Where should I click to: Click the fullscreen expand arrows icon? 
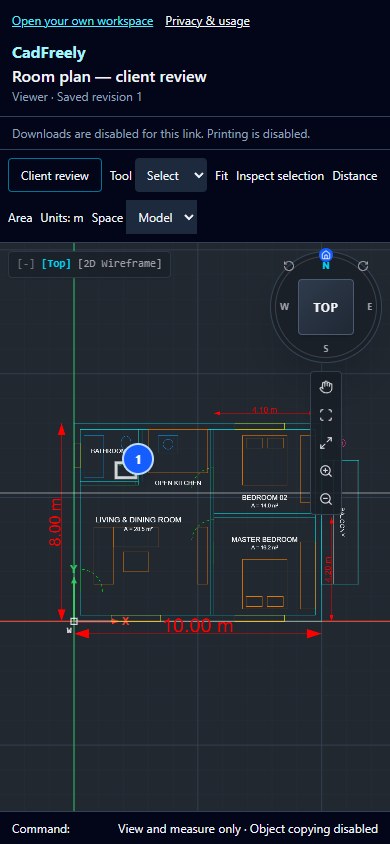[325, 443]
